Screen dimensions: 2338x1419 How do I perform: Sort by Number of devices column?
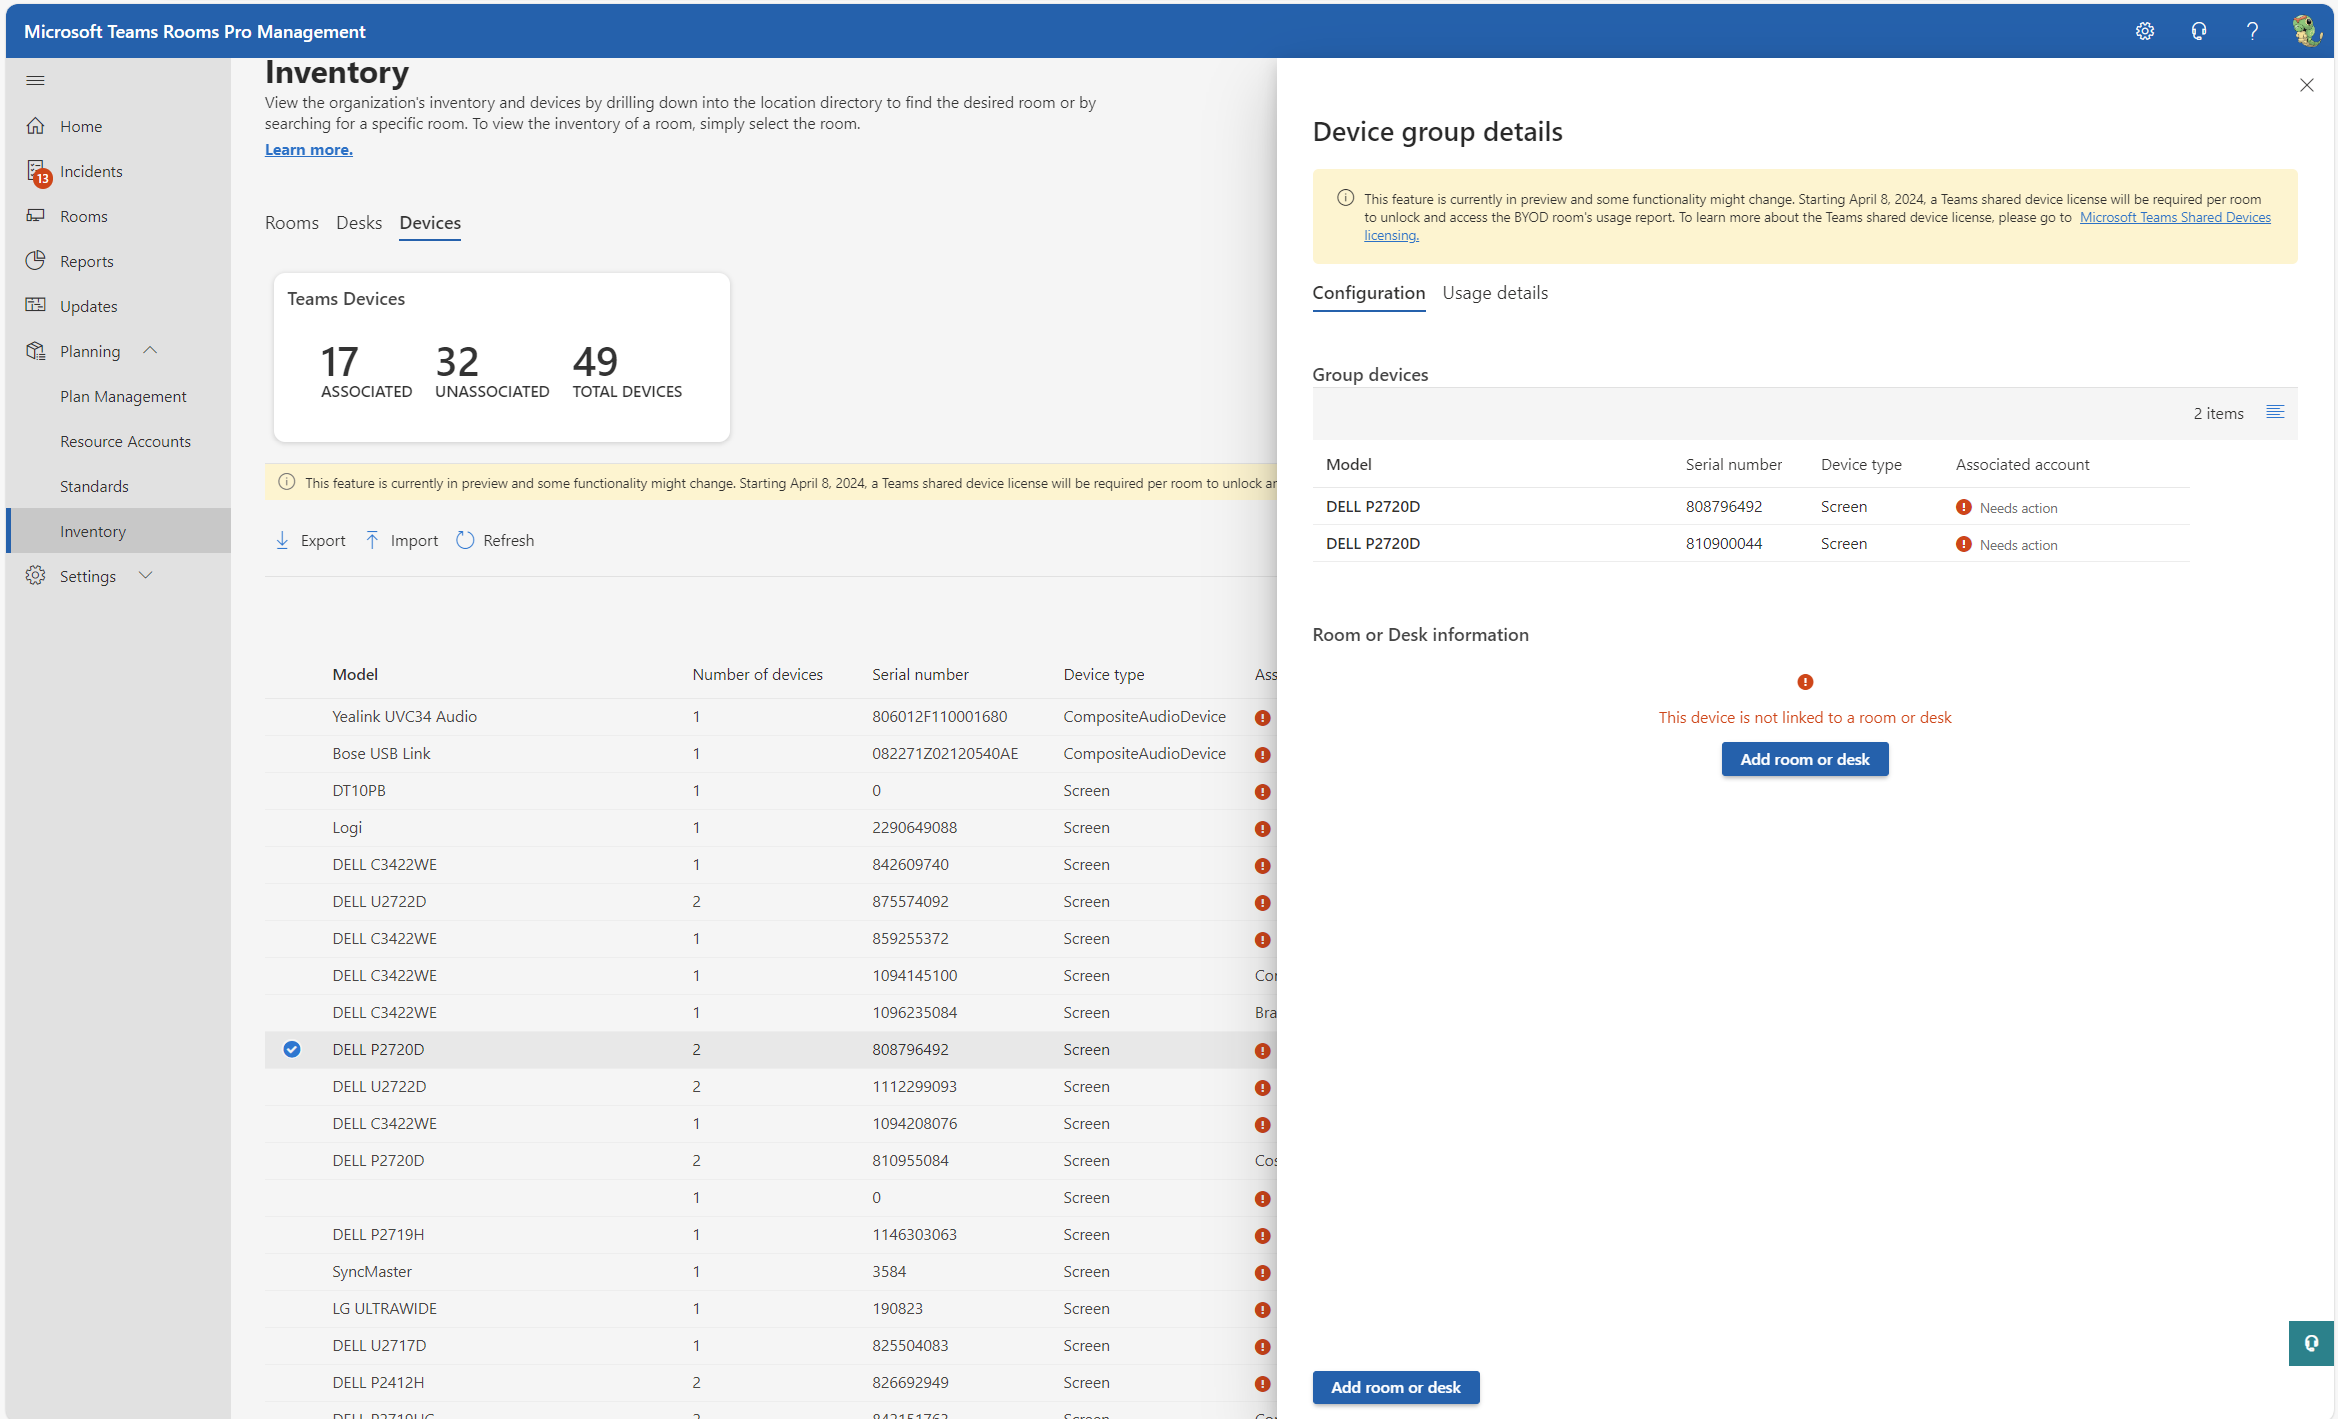[757, 674]
